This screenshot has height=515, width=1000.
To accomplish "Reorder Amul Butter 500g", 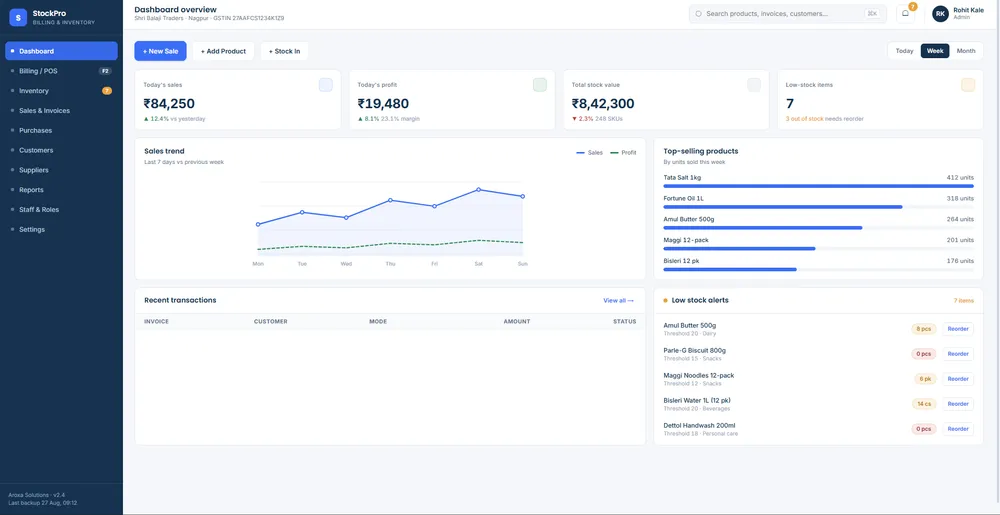I will pyautogui.click(x=958, y=329).
